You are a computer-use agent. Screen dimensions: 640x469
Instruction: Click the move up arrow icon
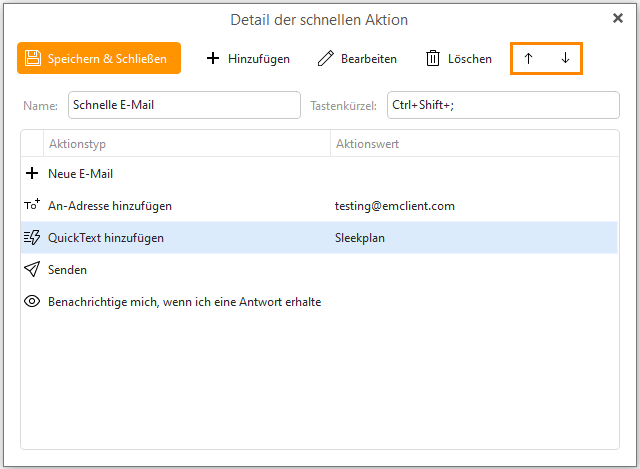click(x=528, y=58)
